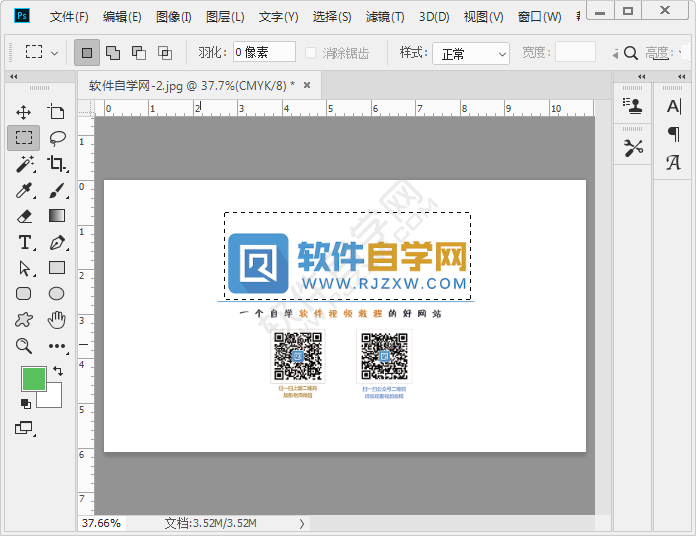Click the ruler origin corner box
The width and height of the screenshot is (696, 536).
(x=86, y=108)
